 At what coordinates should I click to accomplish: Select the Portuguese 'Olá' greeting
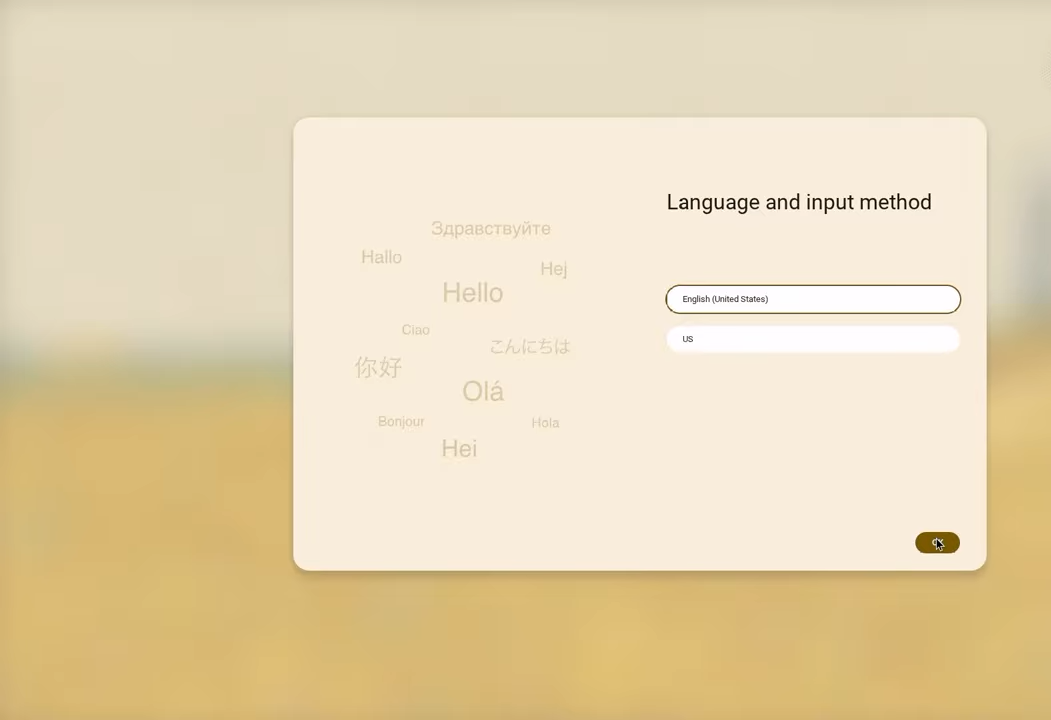(x=482, y=391)
